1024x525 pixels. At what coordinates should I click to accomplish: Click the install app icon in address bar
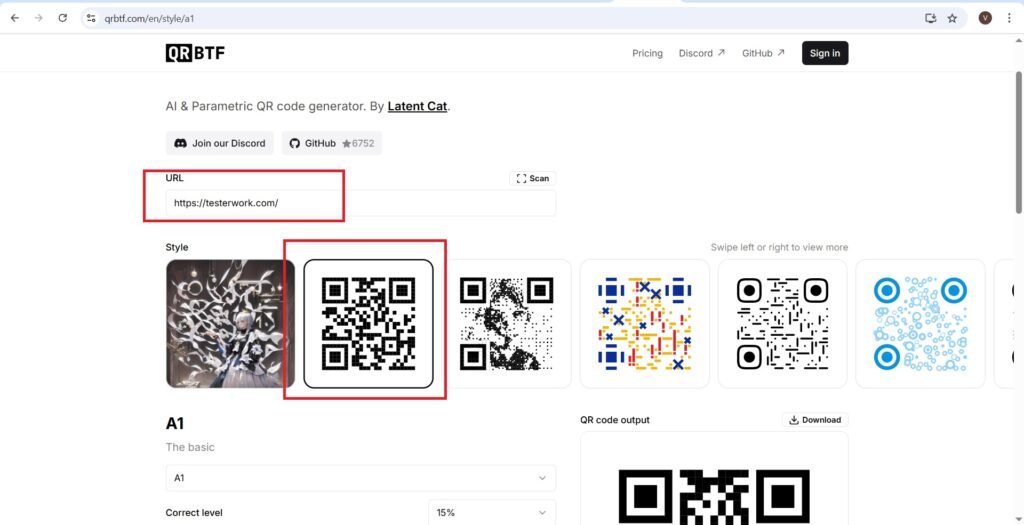pos(930,18)
